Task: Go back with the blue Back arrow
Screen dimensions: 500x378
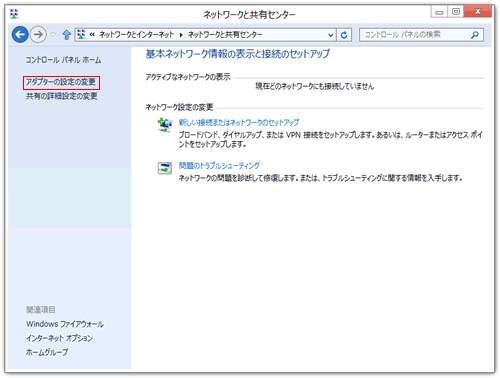Action: pos(20,34)
